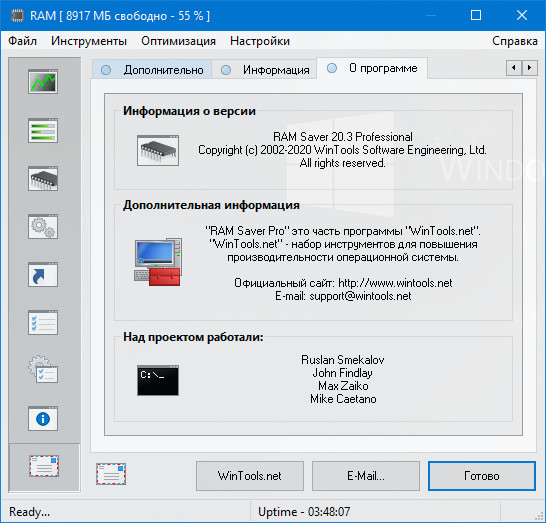Click the name Mike Caetano

[x=343, y=399]
